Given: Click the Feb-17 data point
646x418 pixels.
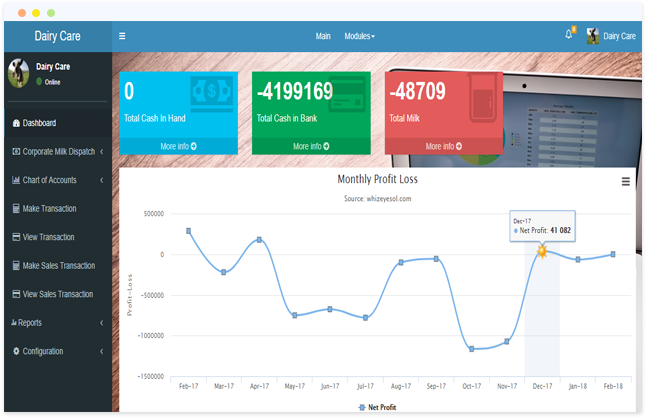Looking at the screenshot, I should [x=188, y=231].
